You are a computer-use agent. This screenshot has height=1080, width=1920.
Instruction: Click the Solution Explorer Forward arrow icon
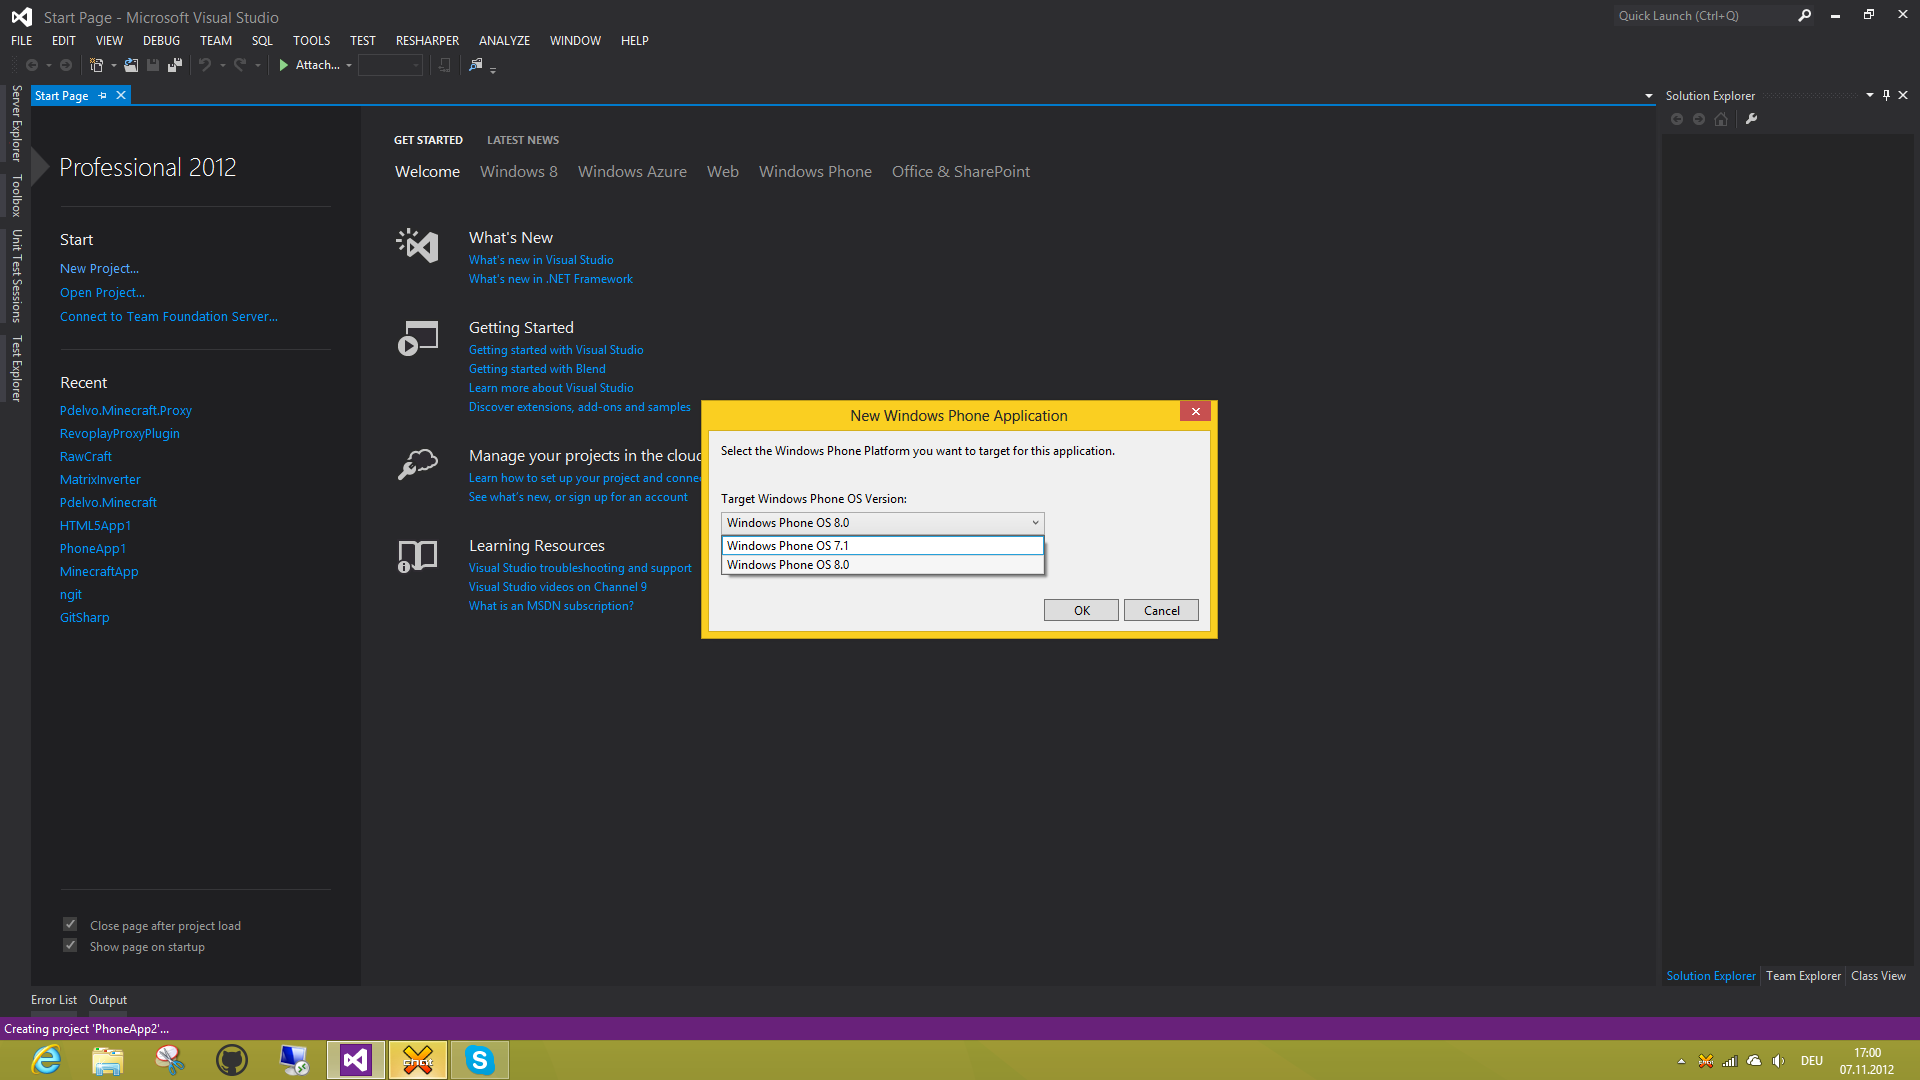tap(1699, 119)
